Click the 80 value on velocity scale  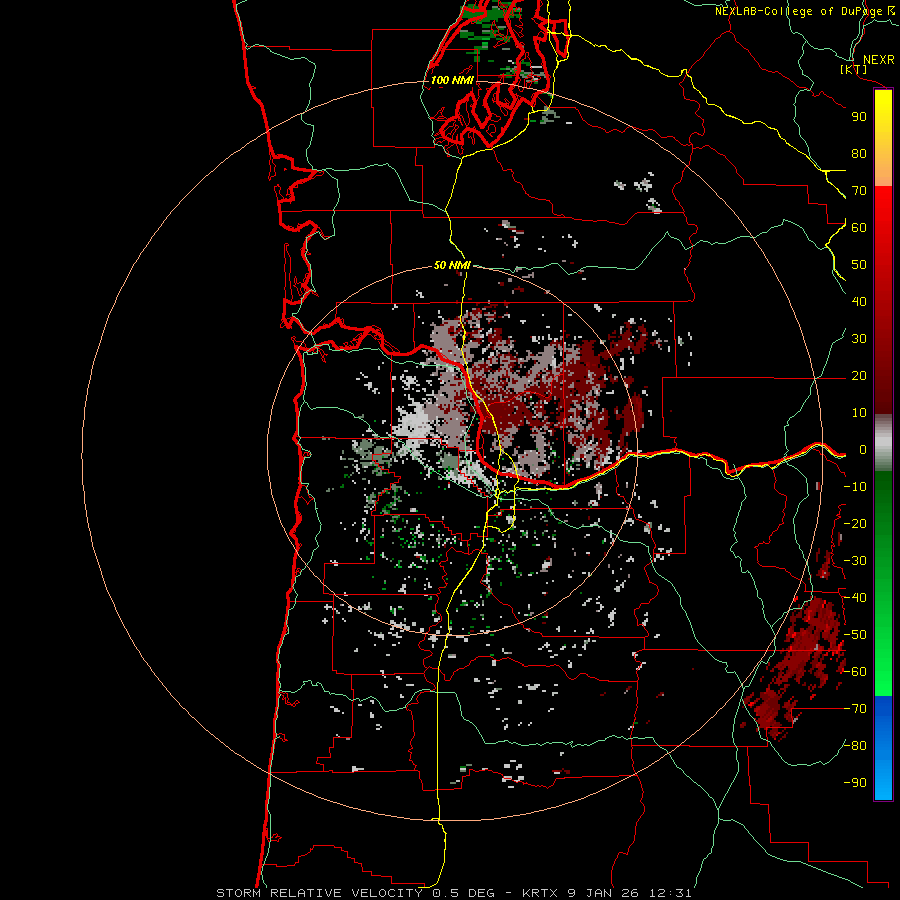coord(859,154)
